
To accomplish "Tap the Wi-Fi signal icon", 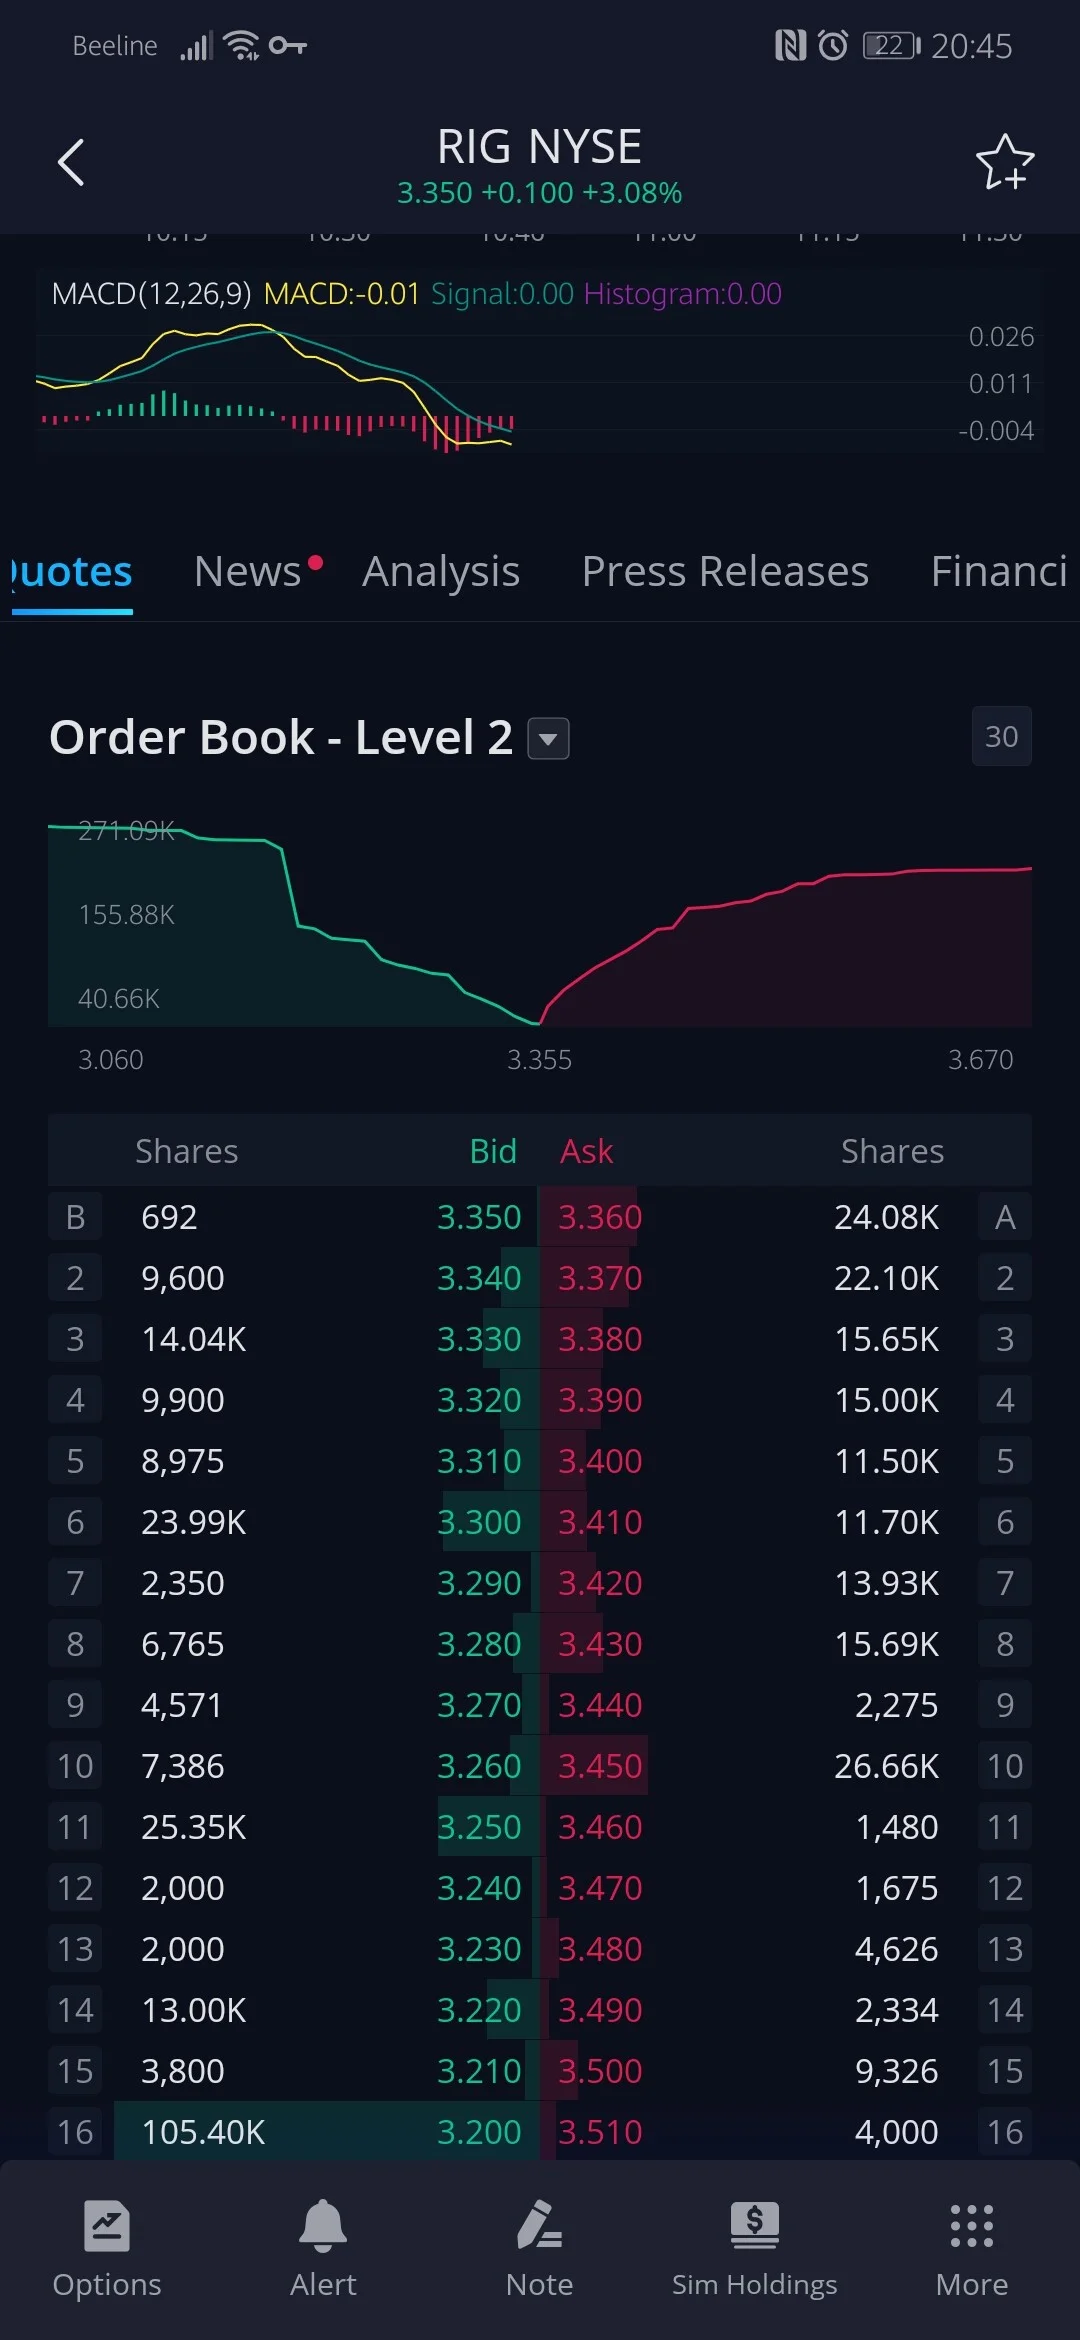I will pos(242,45).
